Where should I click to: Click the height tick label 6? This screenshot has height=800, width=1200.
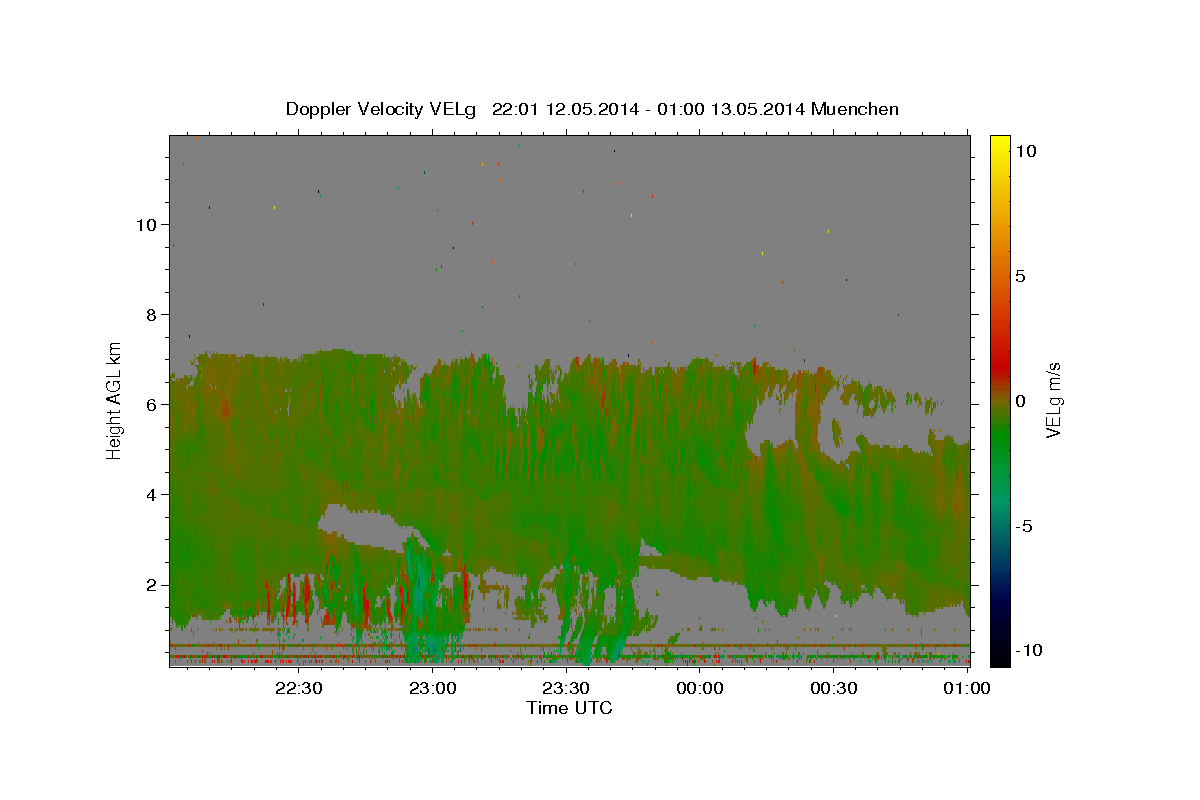click(151, 404)
